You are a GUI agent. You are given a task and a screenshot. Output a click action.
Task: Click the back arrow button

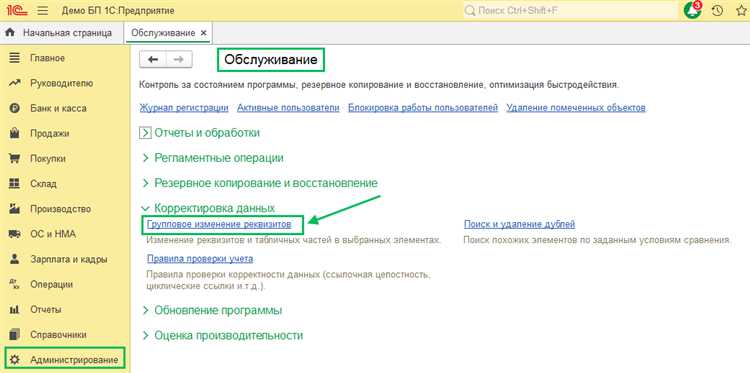(x=153, y=59)
